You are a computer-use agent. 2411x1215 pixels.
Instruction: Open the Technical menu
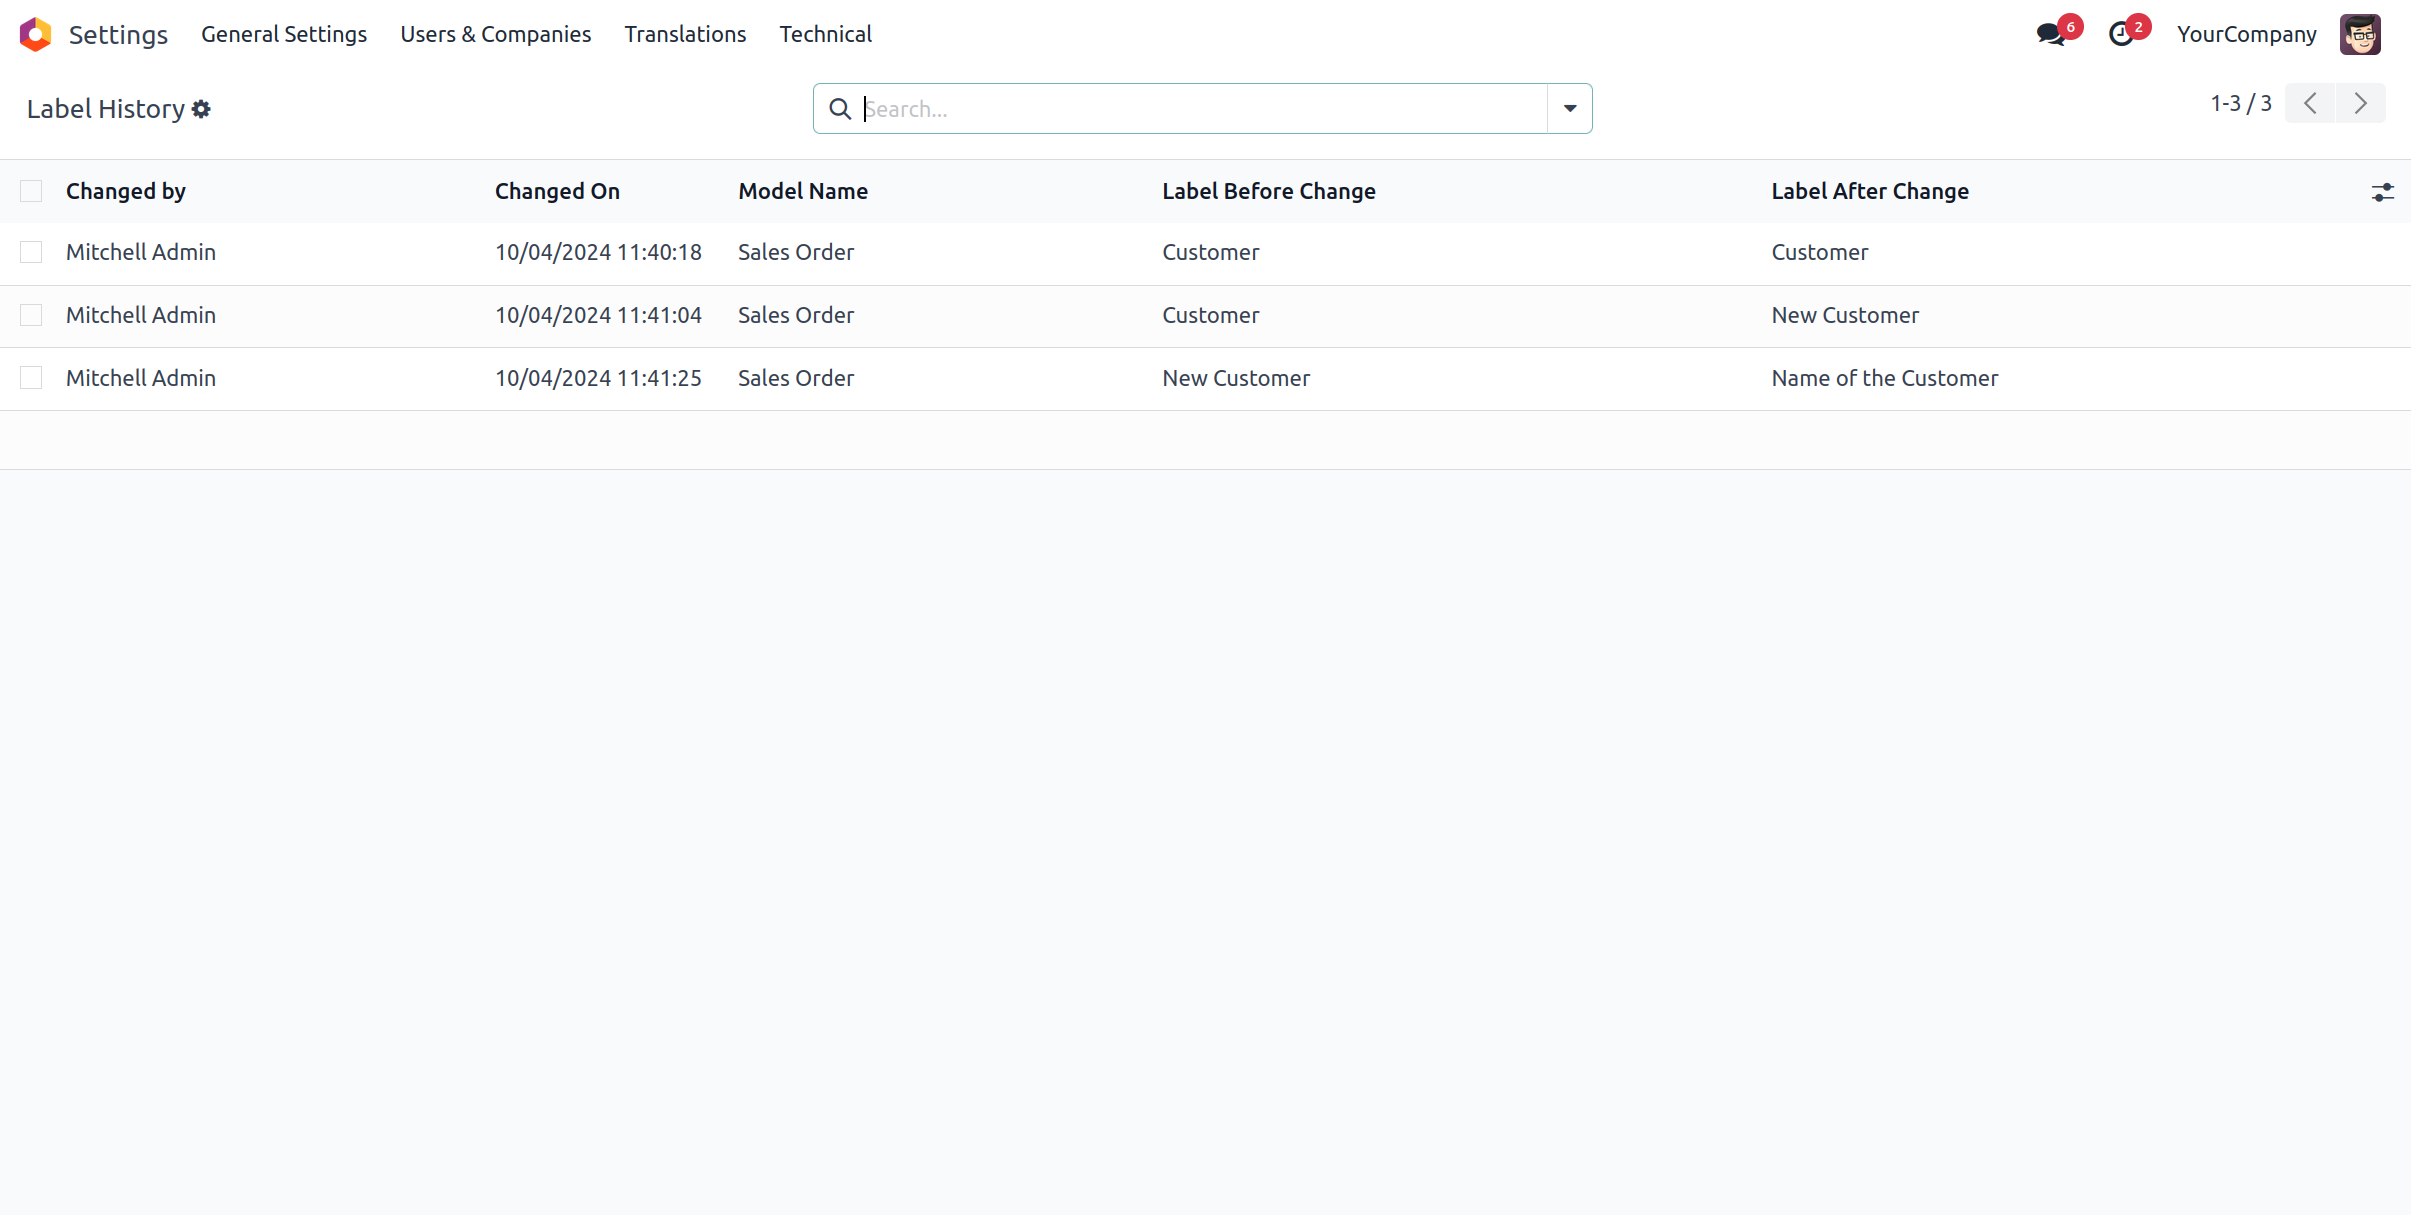point(825,34)
